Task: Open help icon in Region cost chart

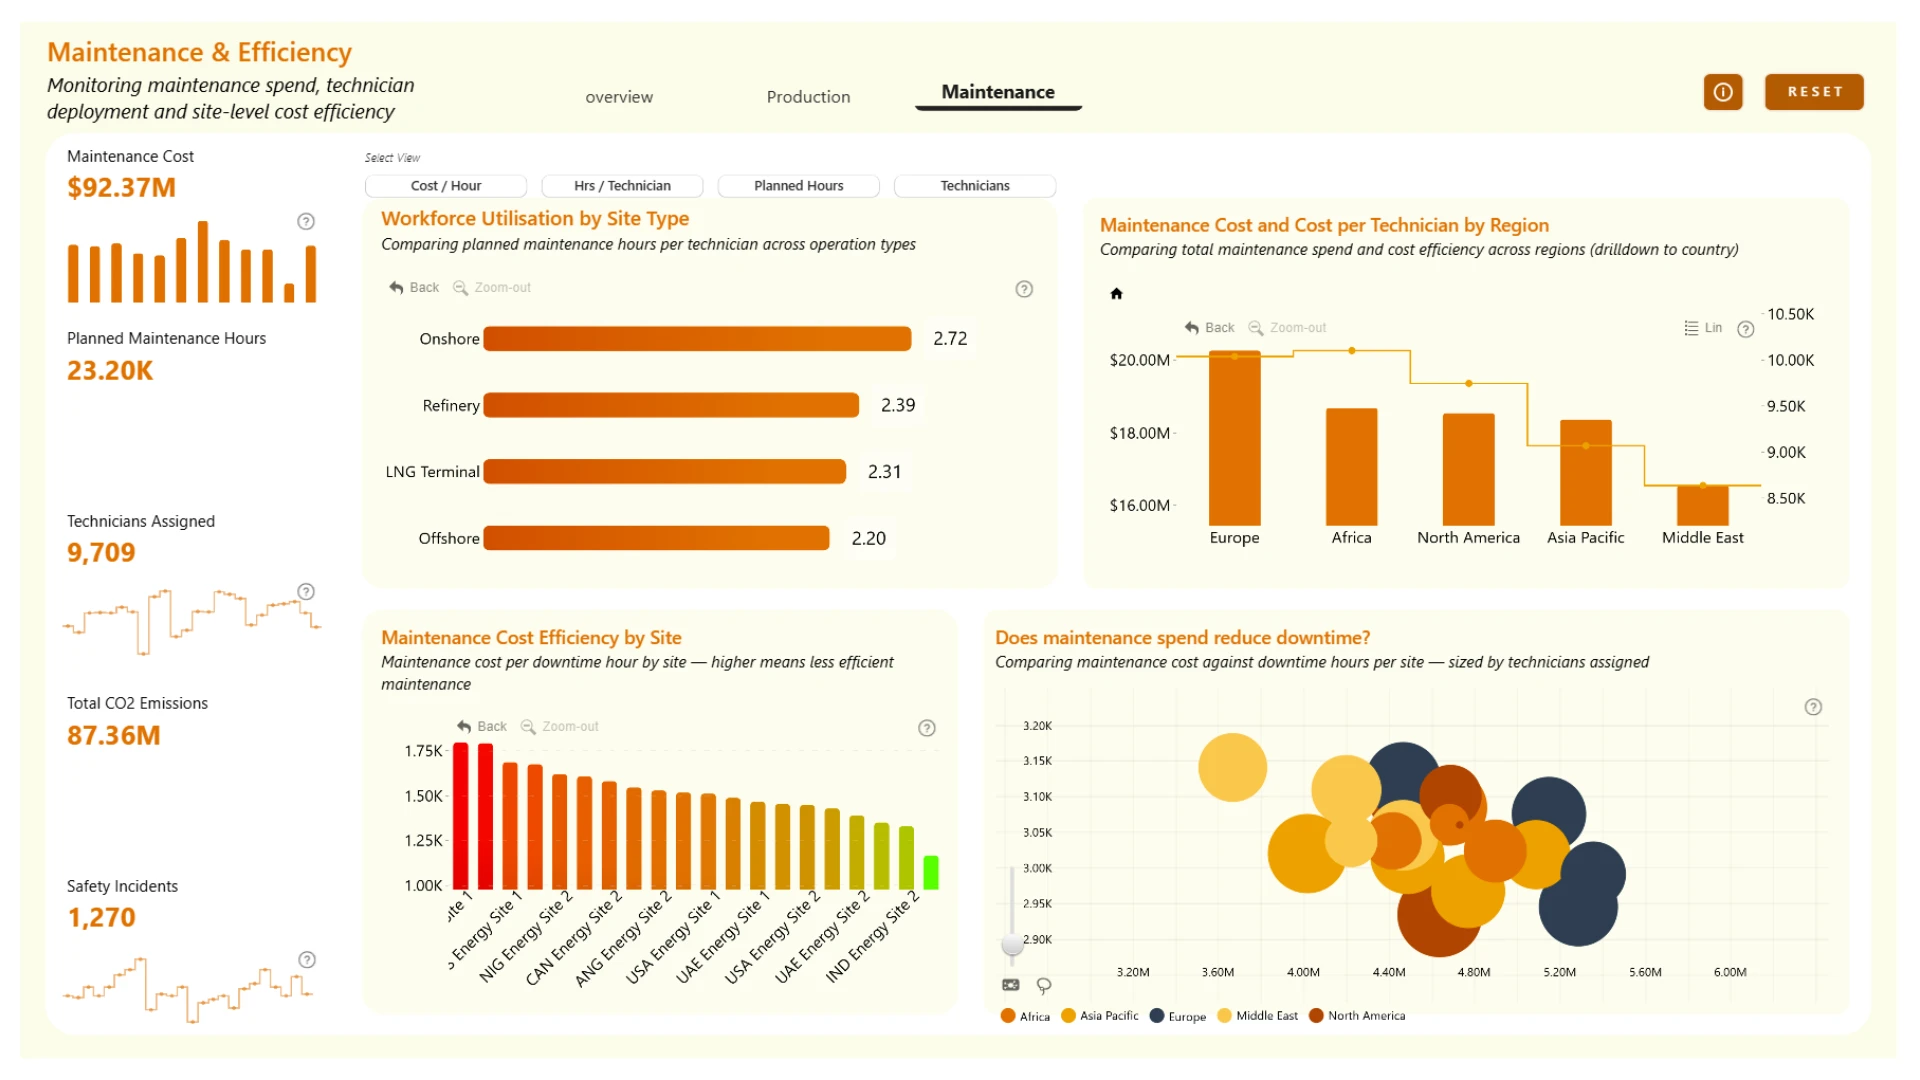Action: [1746, 329]
